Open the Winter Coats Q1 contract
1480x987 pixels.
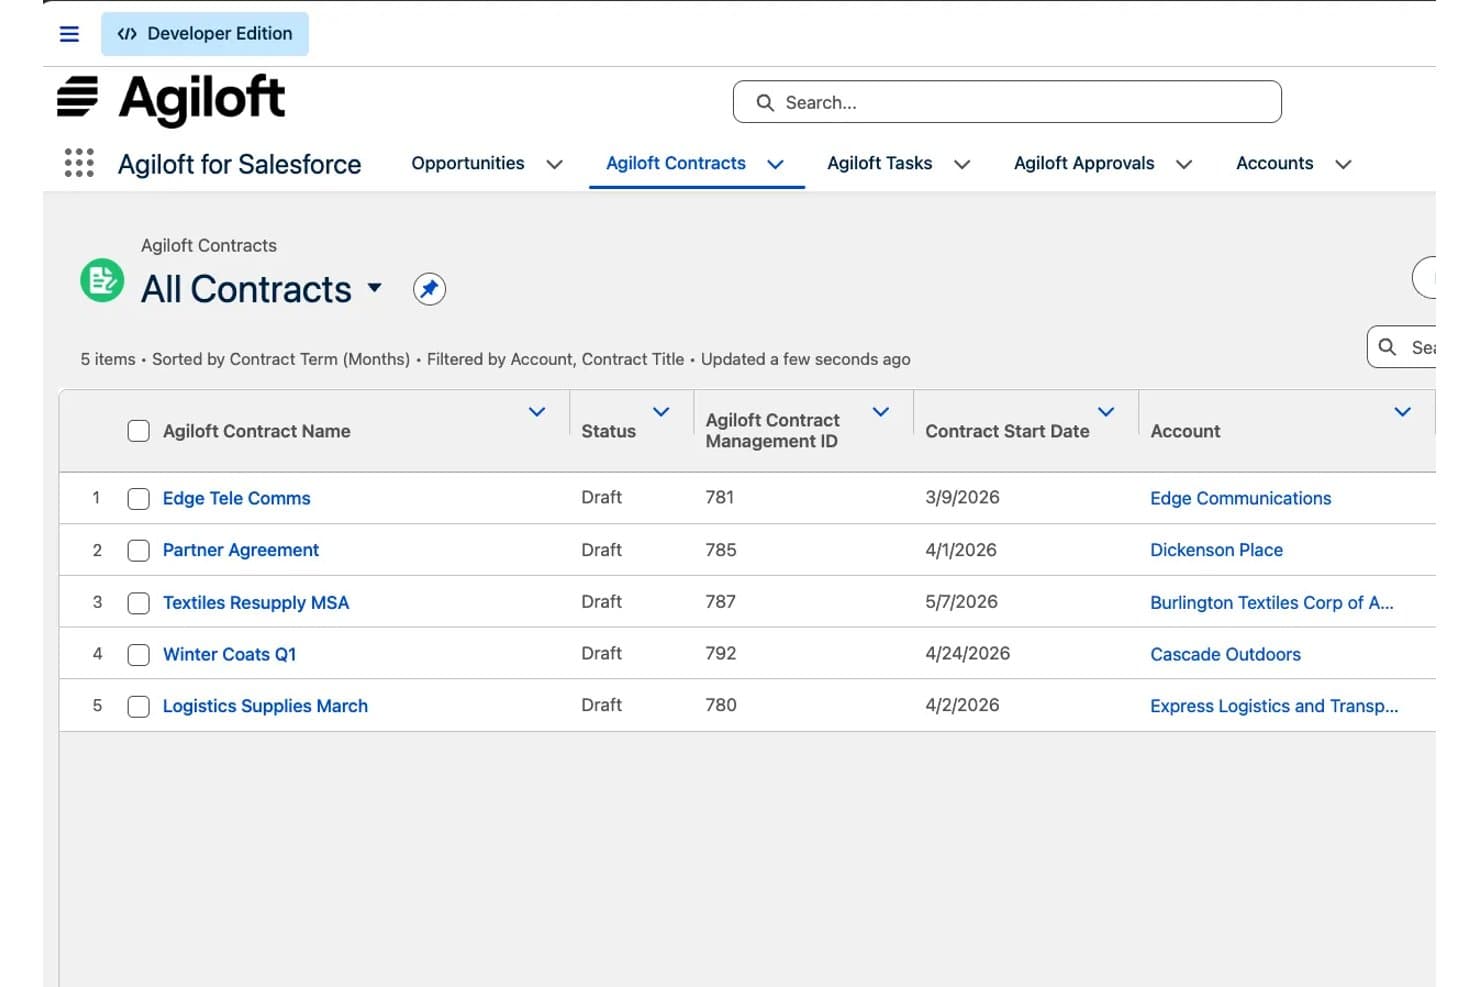pos(230,655)
